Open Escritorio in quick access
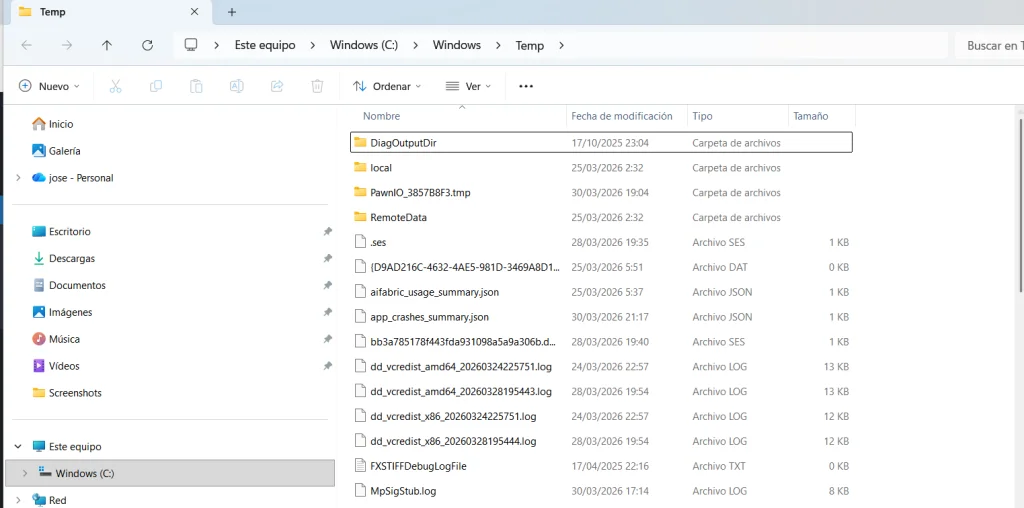Viewport: 1024px width, 508px height. [61, 232]
